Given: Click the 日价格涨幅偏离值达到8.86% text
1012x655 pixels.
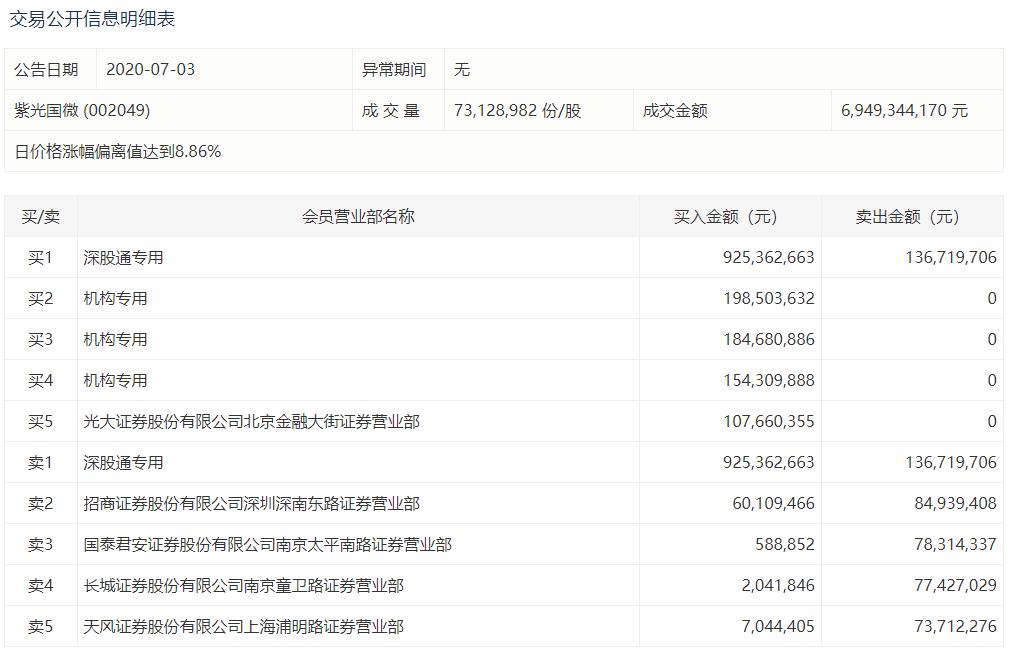Looking at the screenshot, I should click(118, 152).
